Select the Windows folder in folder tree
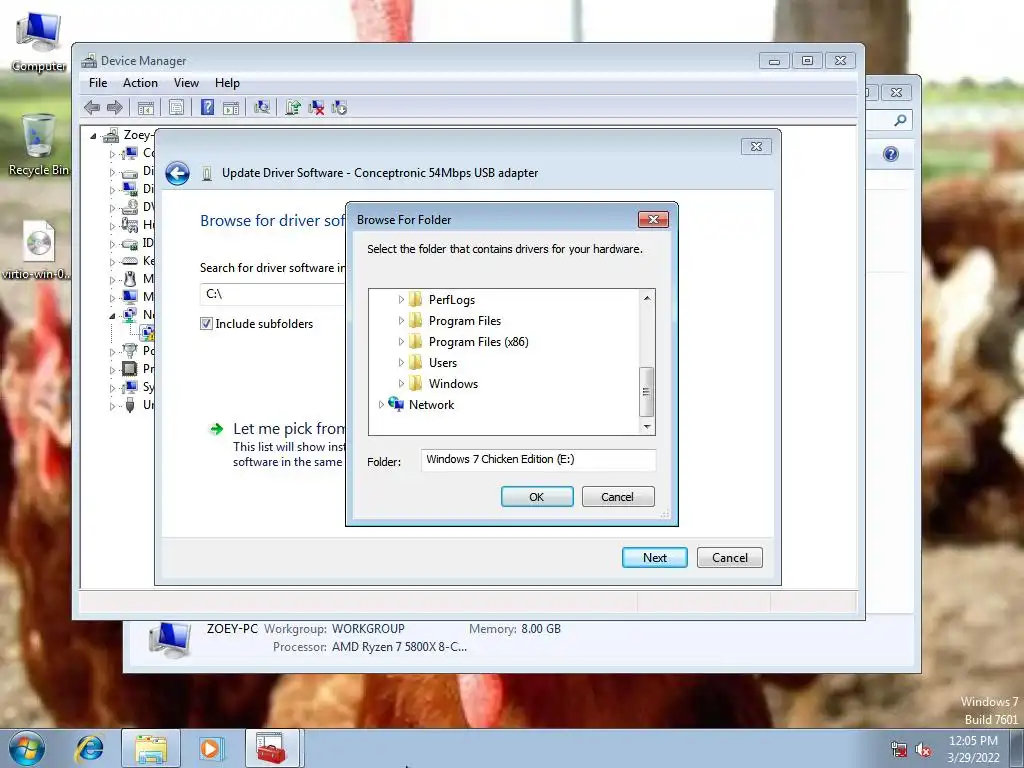1024x768 pixels. (453, 383)
